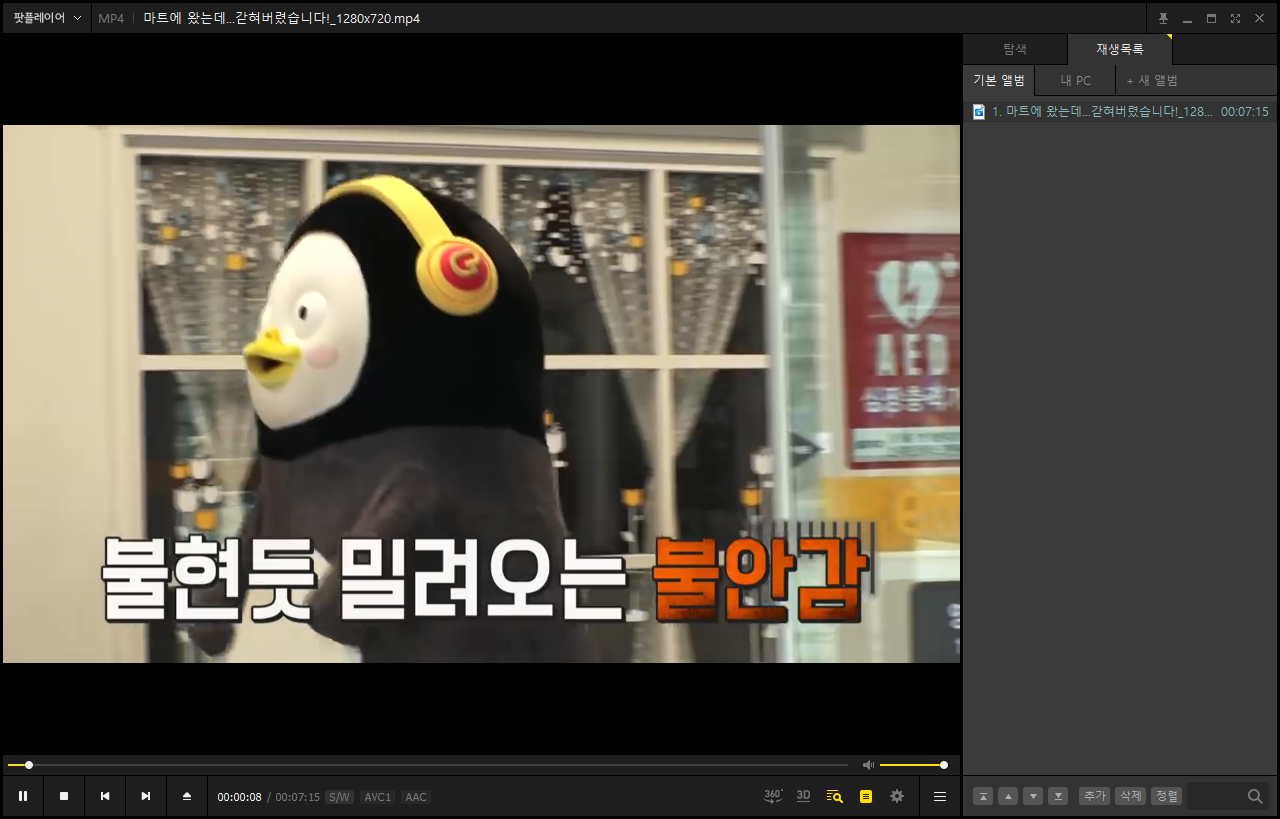The height and width of the screenshot is (819, 1280).
Task: Click the AVC1 video codec label
Action: [378, 797]
